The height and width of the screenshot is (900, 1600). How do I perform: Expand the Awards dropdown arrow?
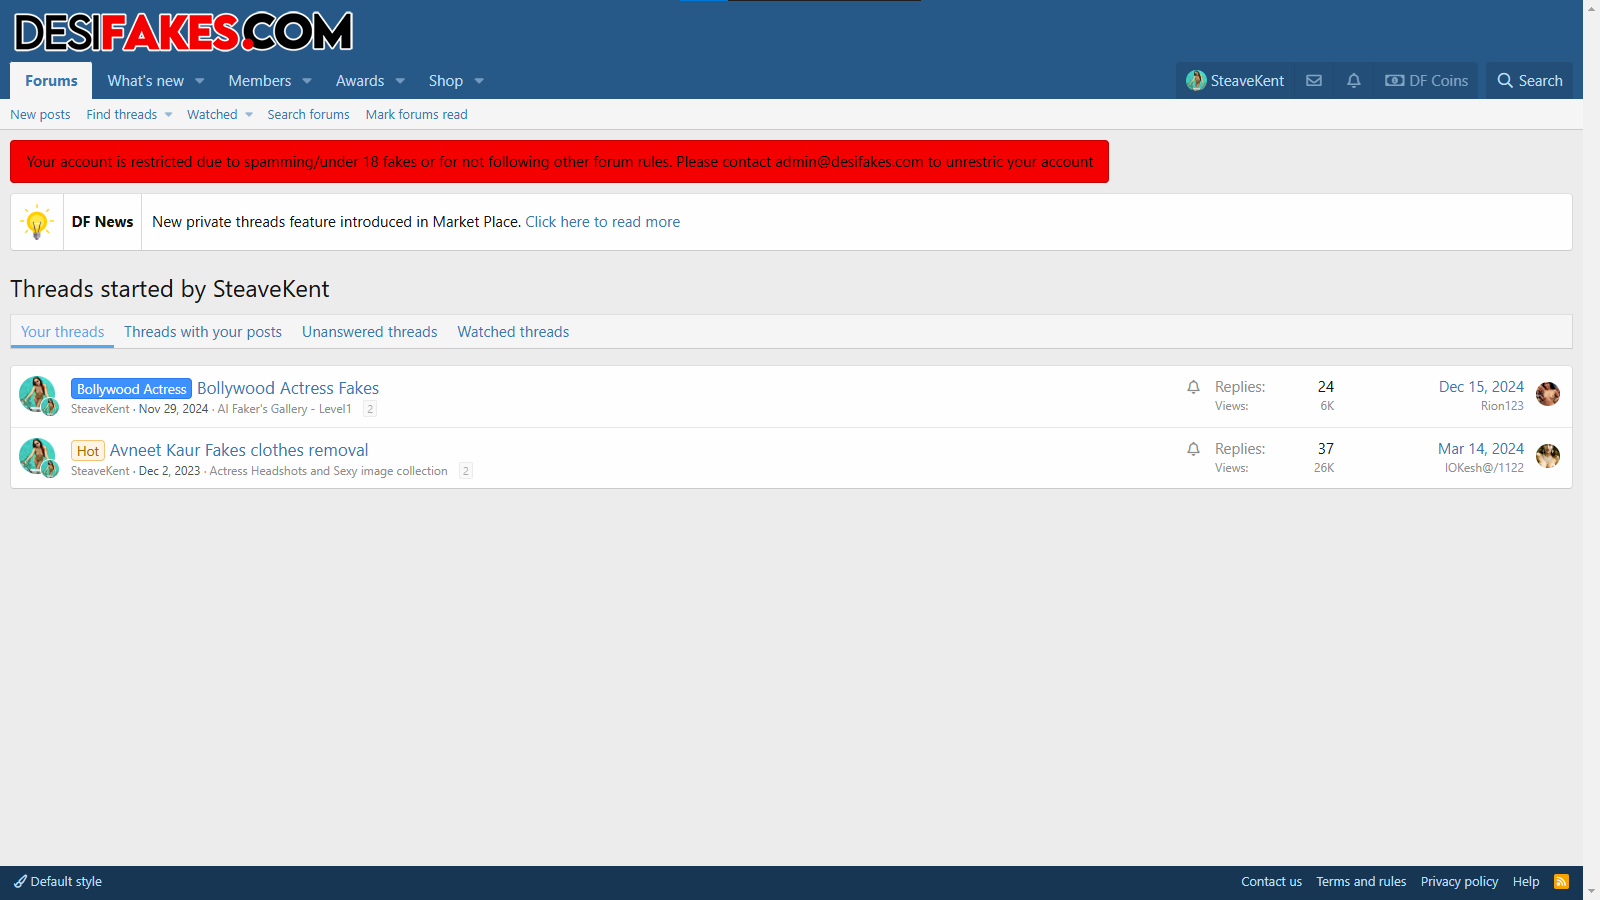click(400, 81)
